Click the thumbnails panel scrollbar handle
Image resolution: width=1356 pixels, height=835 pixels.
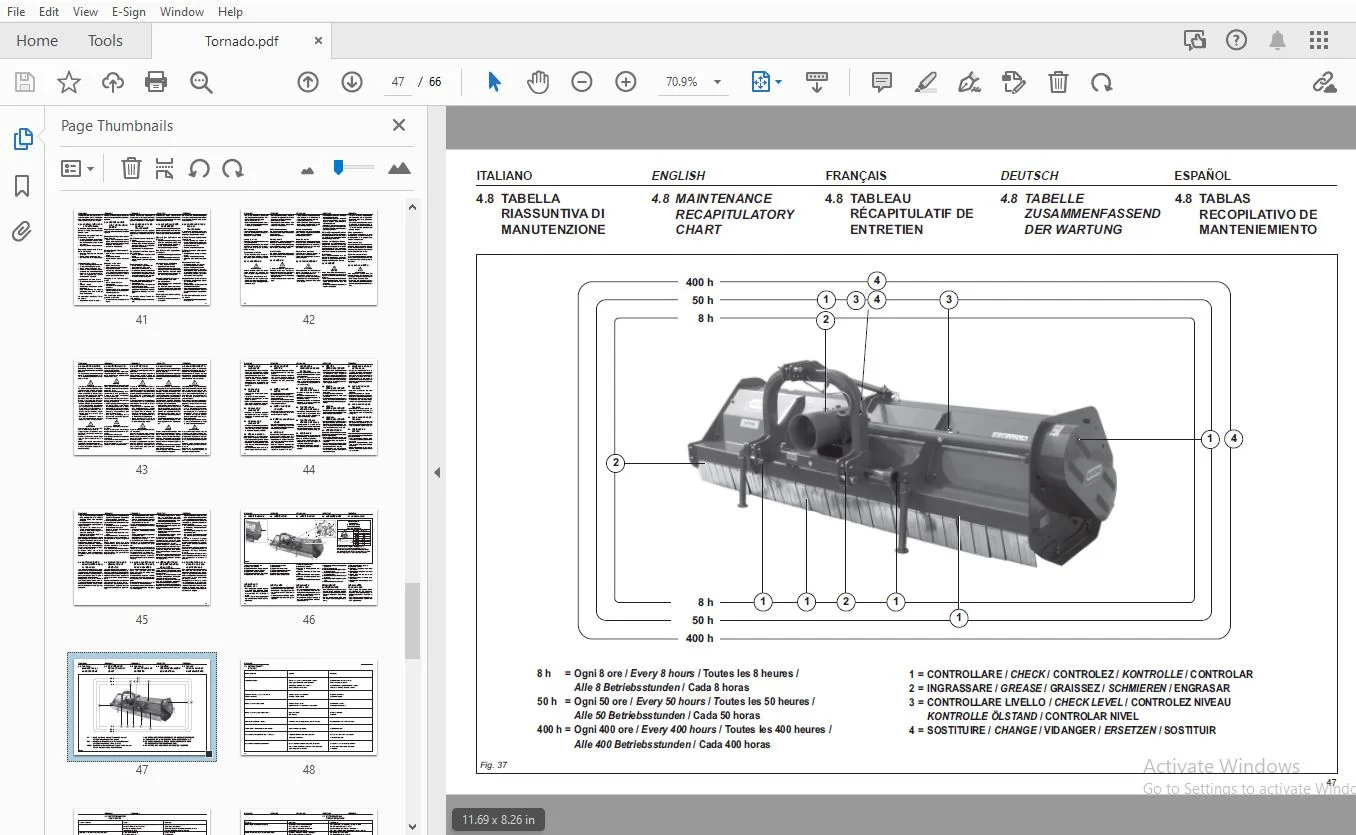coord(412,621)
